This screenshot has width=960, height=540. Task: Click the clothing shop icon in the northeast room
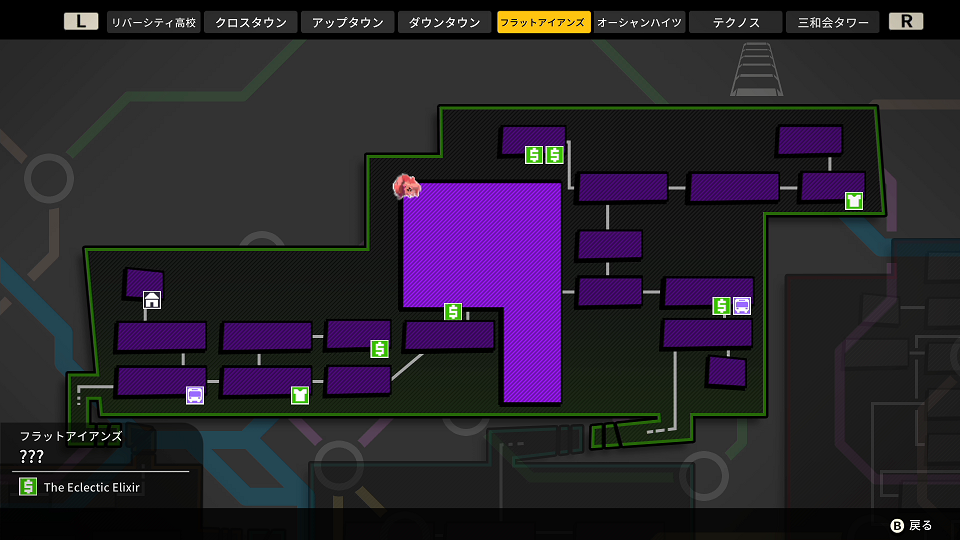853,201
